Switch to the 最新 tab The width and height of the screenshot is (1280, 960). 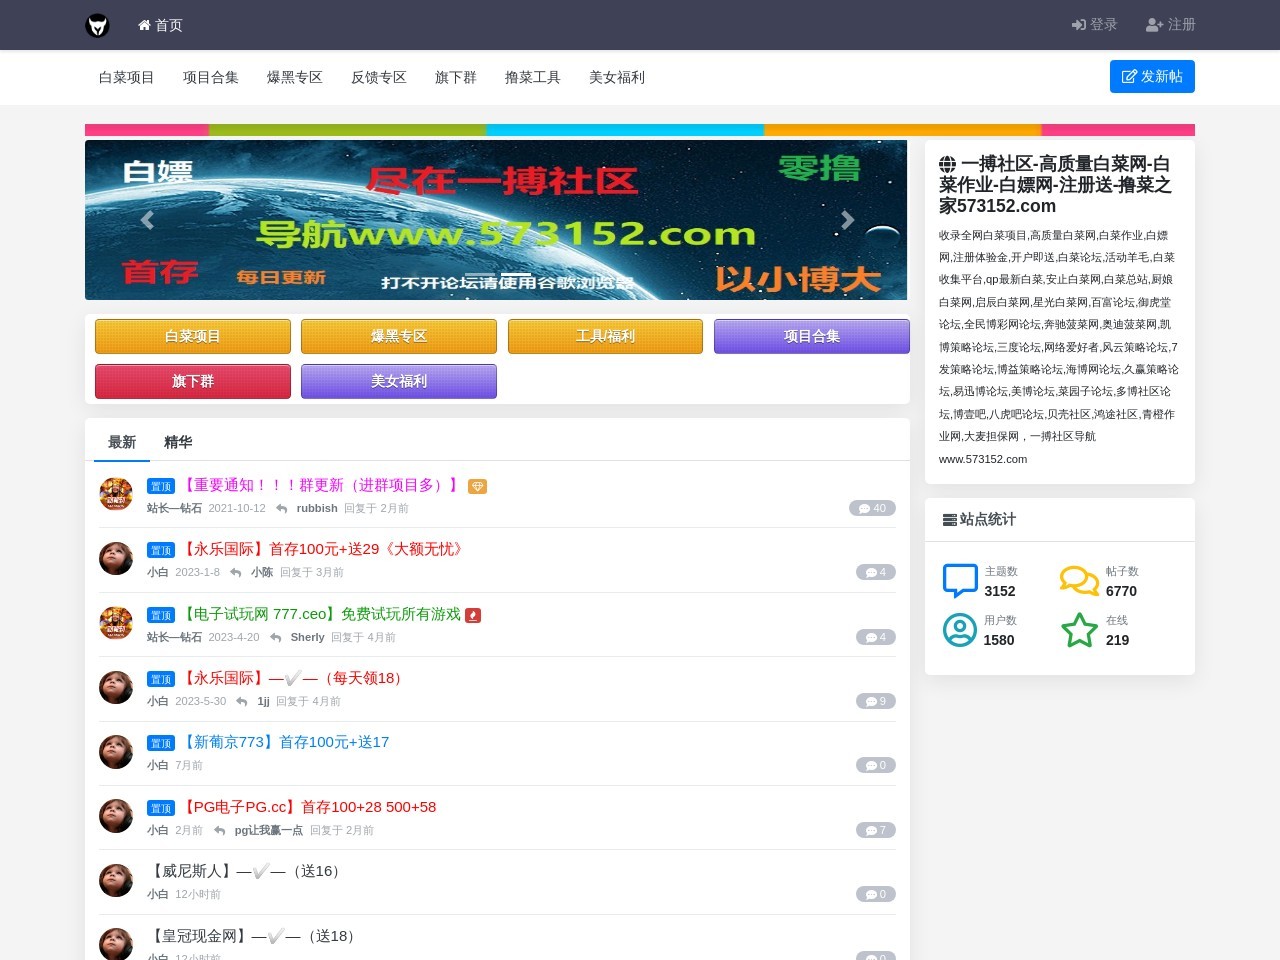[122, 442]
